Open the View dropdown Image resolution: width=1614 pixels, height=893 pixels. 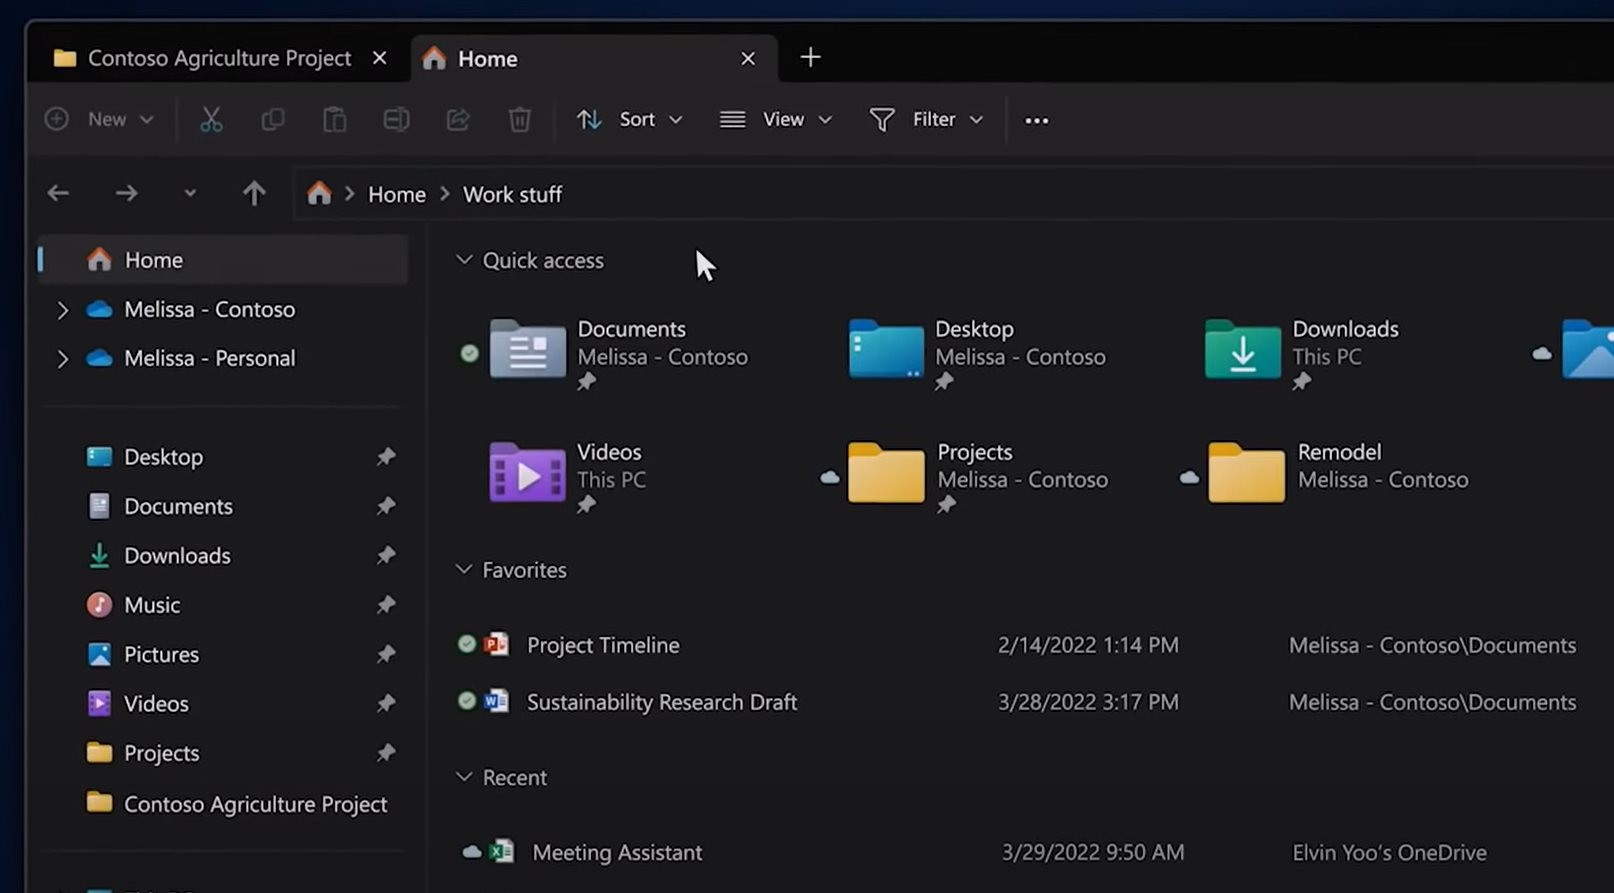(776, 120)
